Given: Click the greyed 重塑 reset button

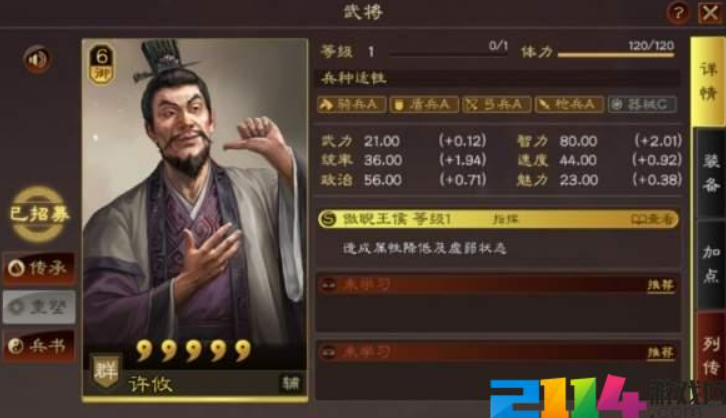Looking at the screenshot, I should (39, 307).
